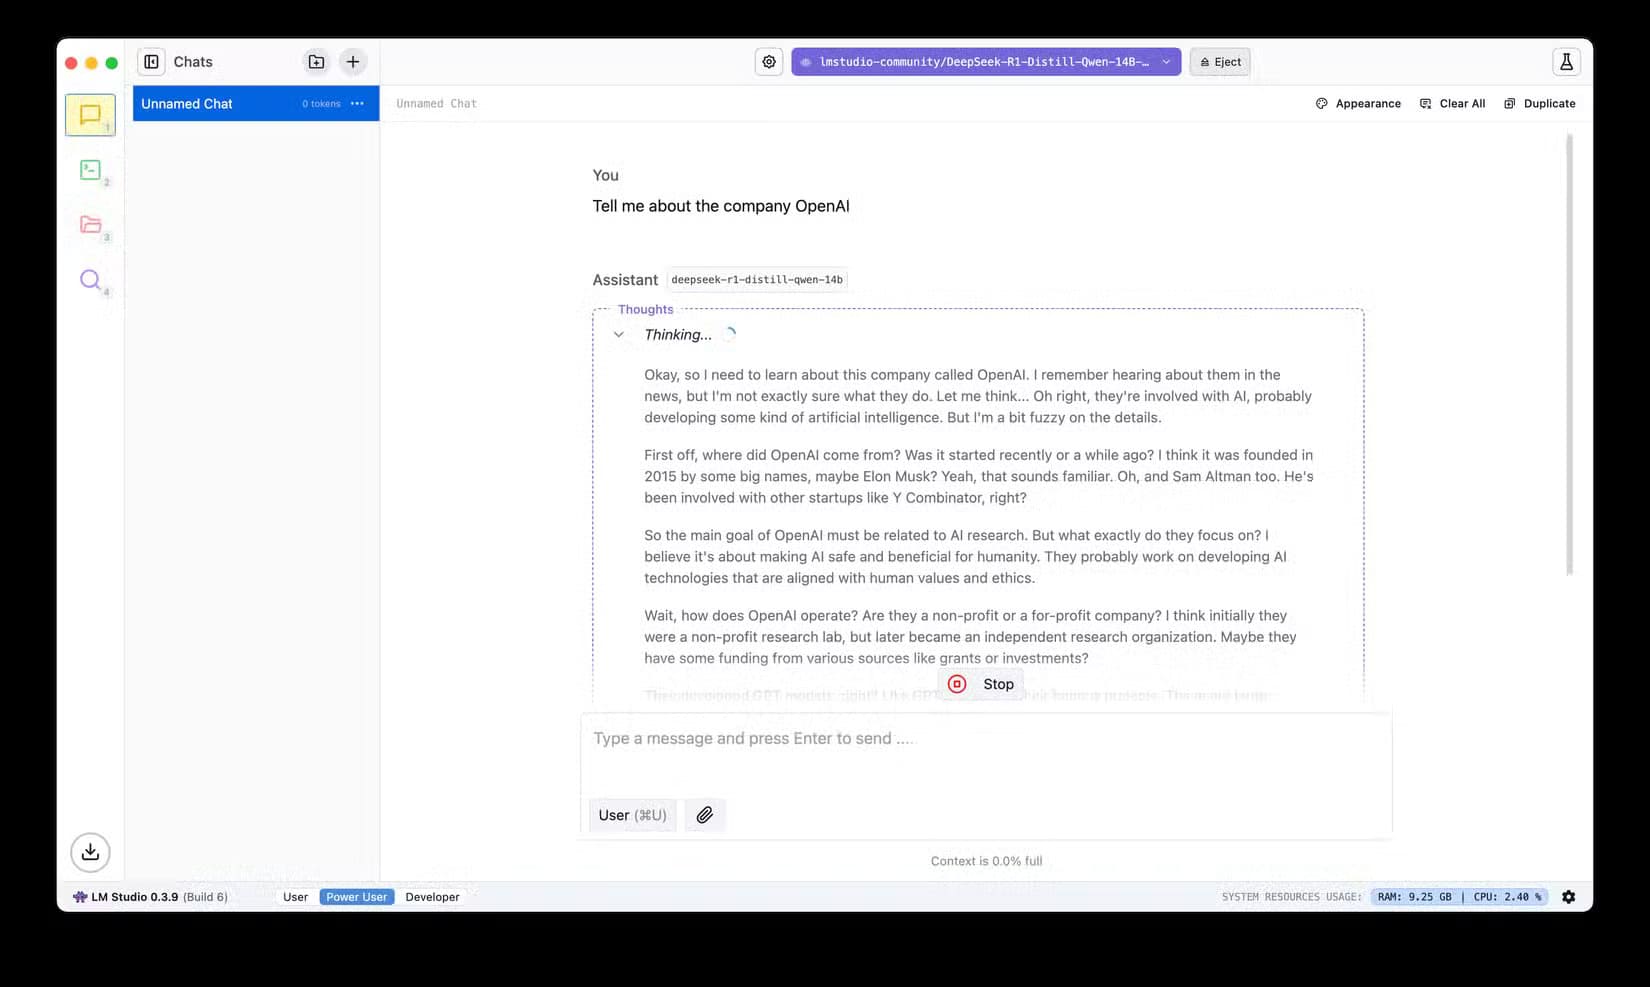Image resolution: width=1650 pixels, height=987 pixels.
Task: Open the Developer terminal sidebar icon
Action: [x=90, y=170]
